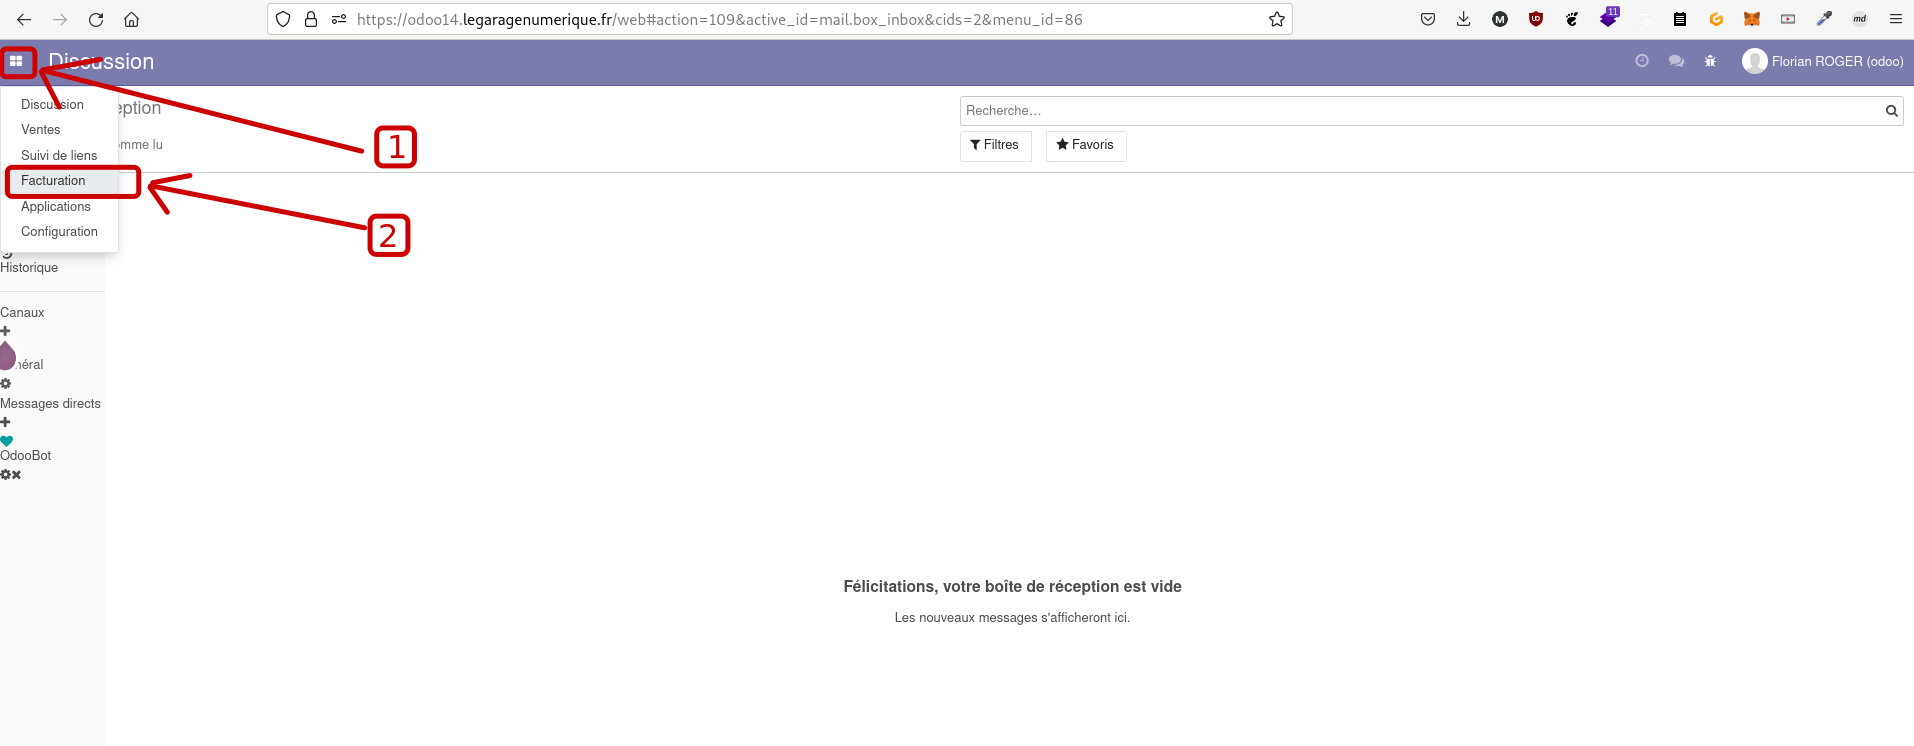Open OdooBot chat settings gear
Image resolution: width=1914 pixels, height=746 pixels.
(4, 475)
